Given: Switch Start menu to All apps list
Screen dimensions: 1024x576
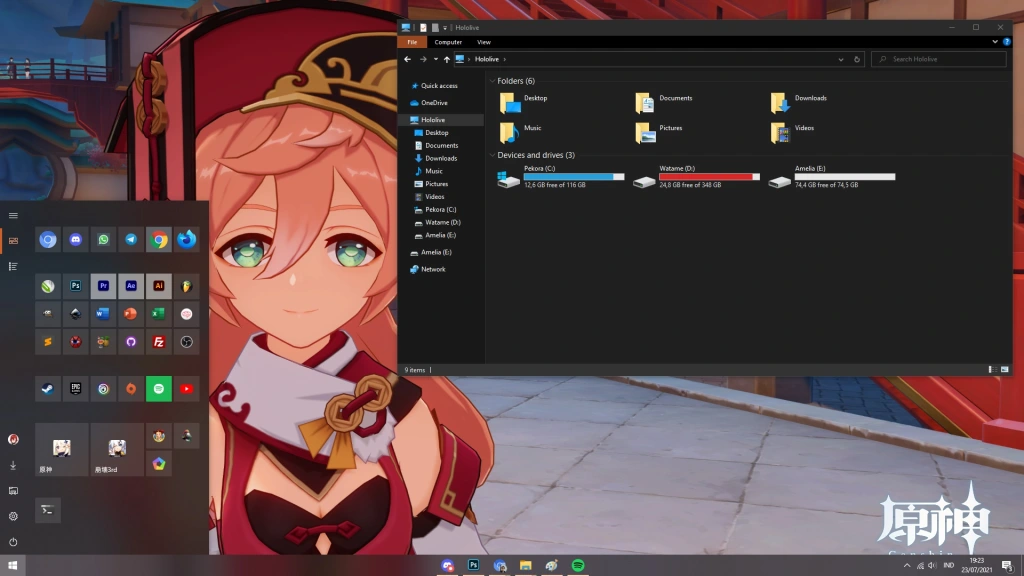Looking at the screenshot, I should pyautogui.click(x=13, y=266).
